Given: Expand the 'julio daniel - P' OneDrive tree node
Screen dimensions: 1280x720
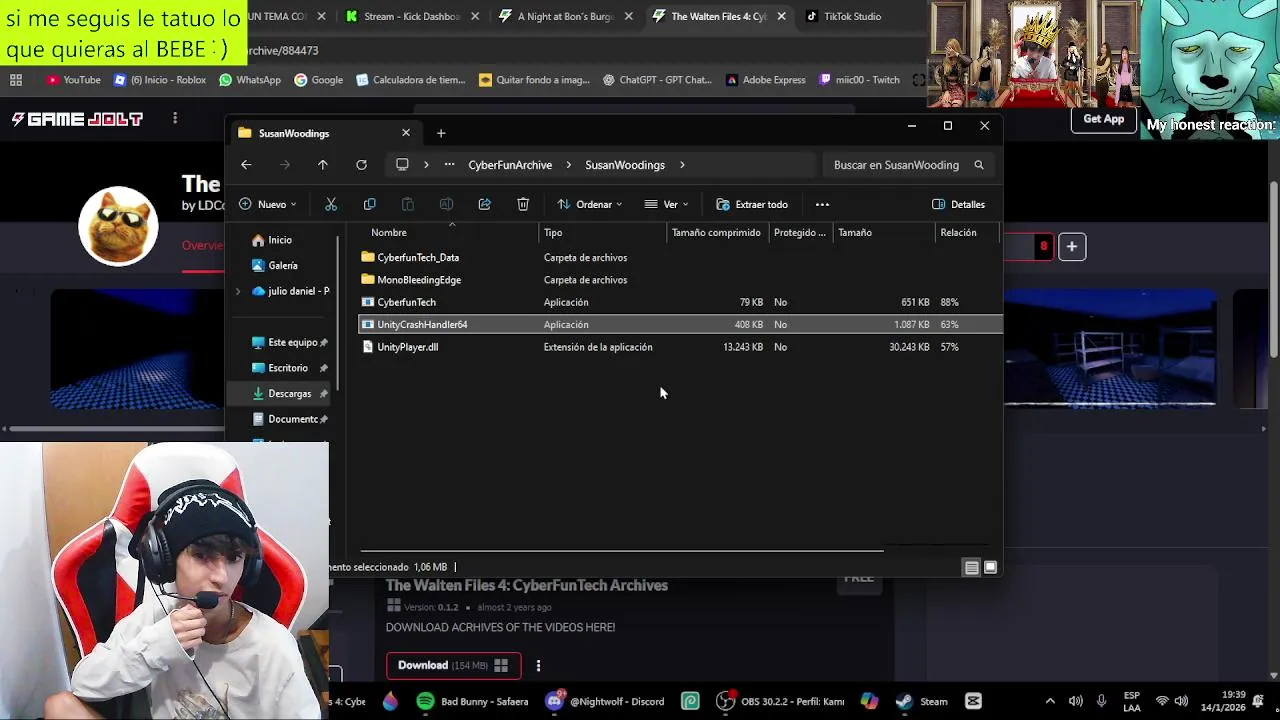Looking at the screenshot, I should (238, 291).
